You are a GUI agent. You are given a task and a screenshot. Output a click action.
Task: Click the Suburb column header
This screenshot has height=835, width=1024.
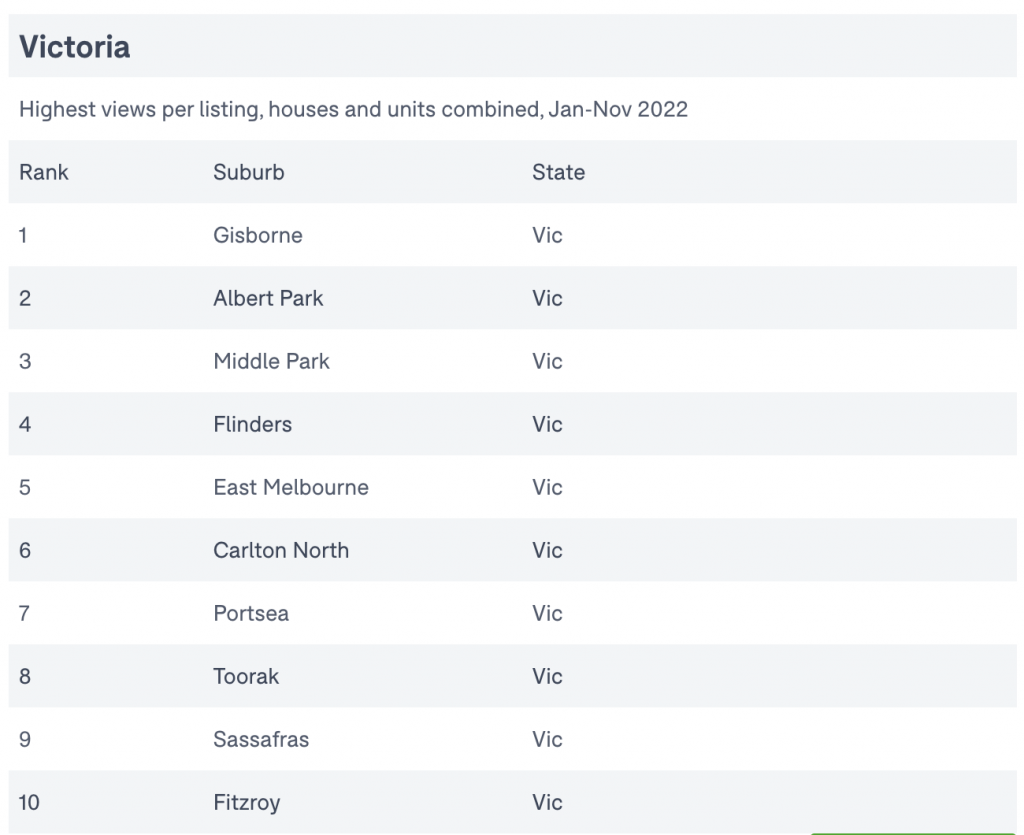(249, 172)
